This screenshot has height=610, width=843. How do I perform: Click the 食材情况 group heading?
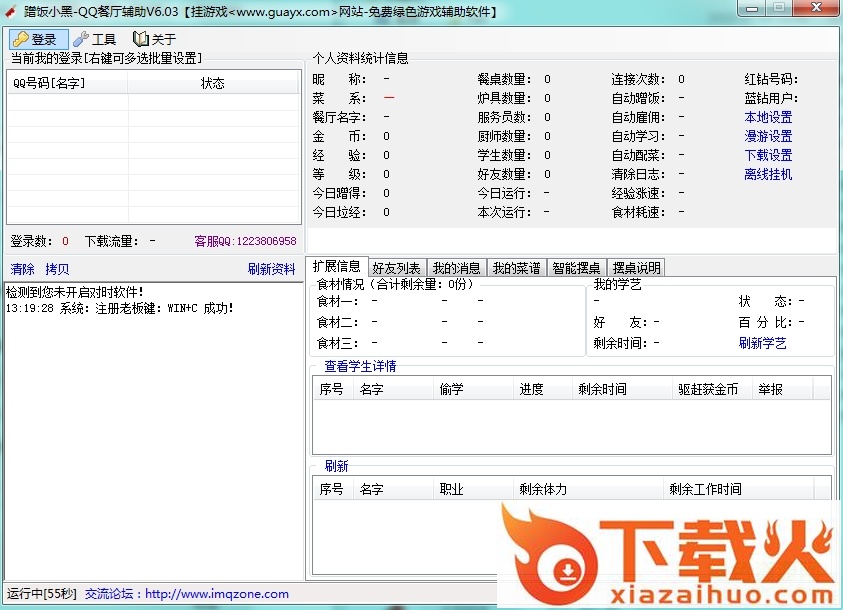pos(396,284)
